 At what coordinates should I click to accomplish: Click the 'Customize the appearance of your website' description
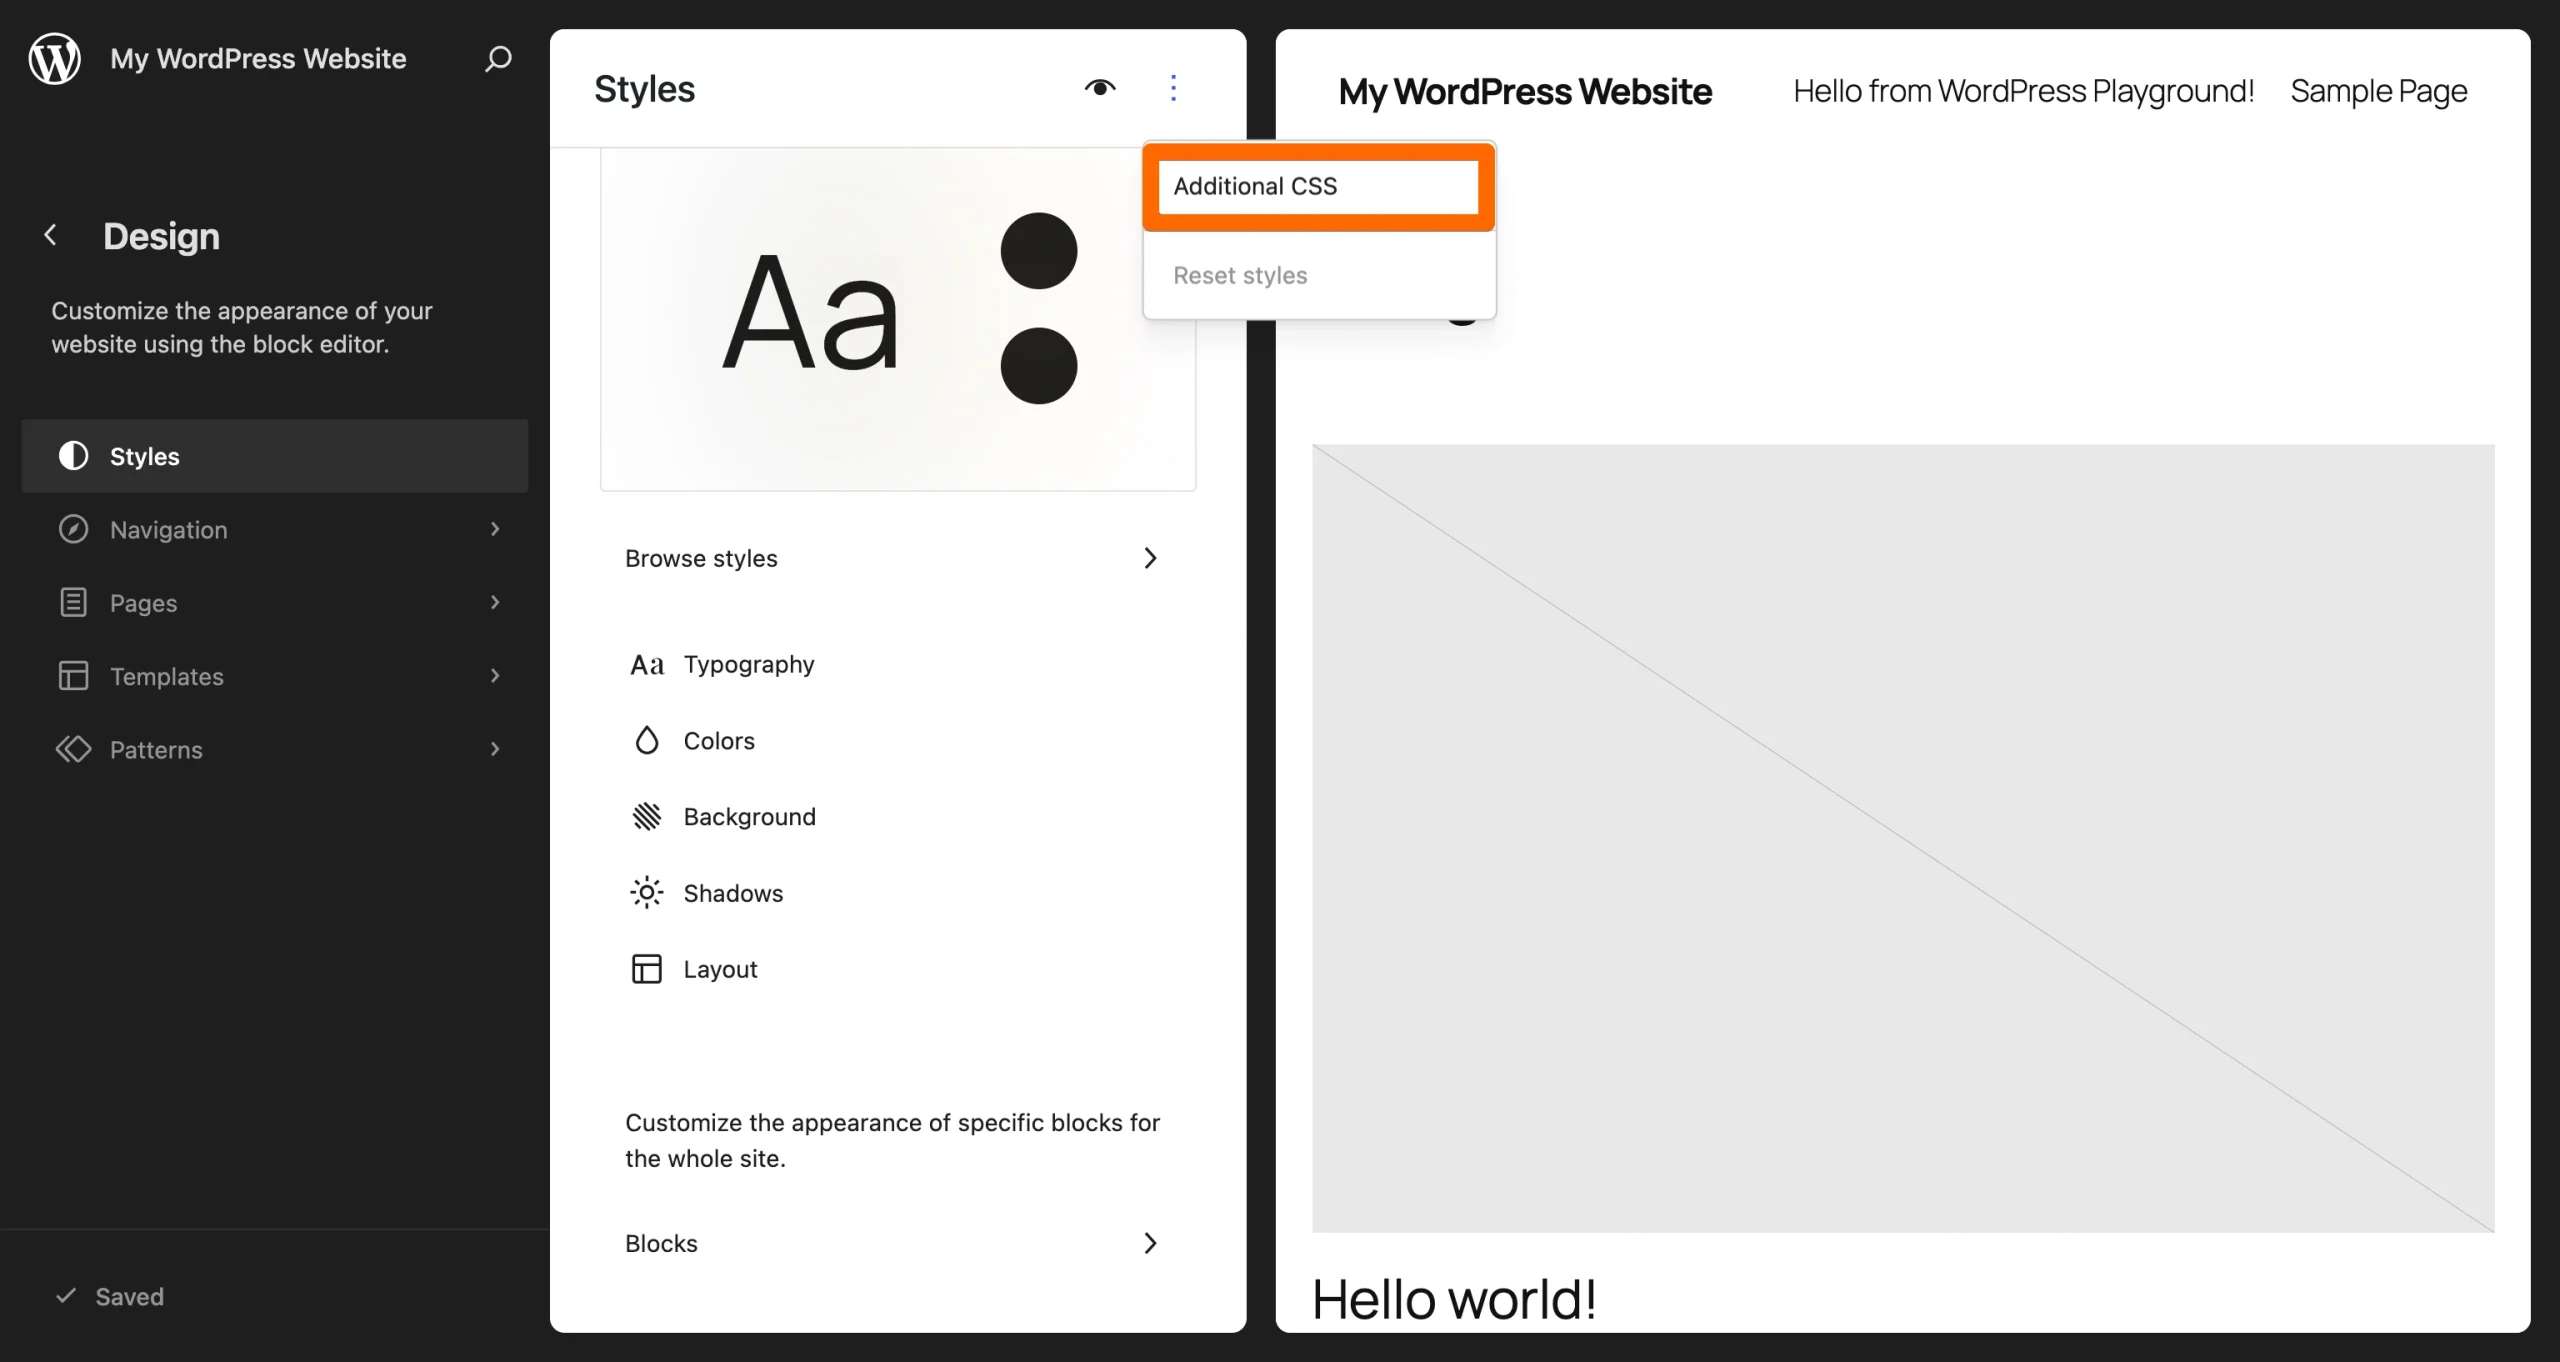click(242, 327)
